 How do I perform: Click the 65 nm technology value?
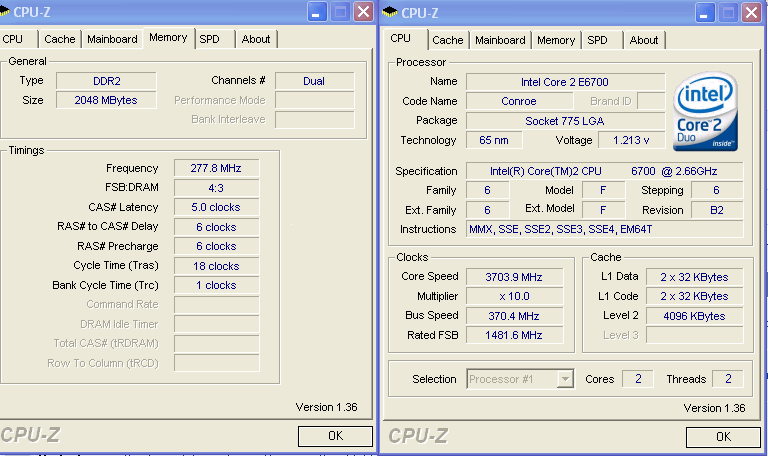(494, 141)
